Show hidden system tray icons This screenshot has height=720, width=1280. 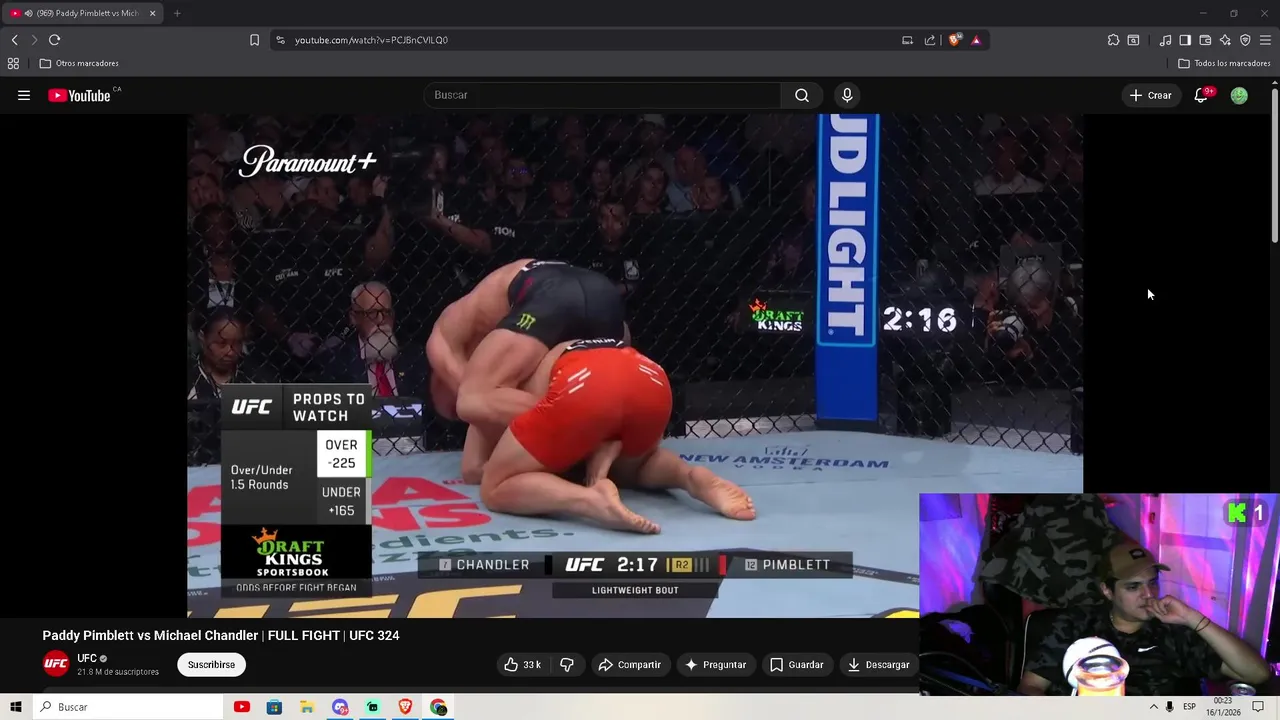1153,707
